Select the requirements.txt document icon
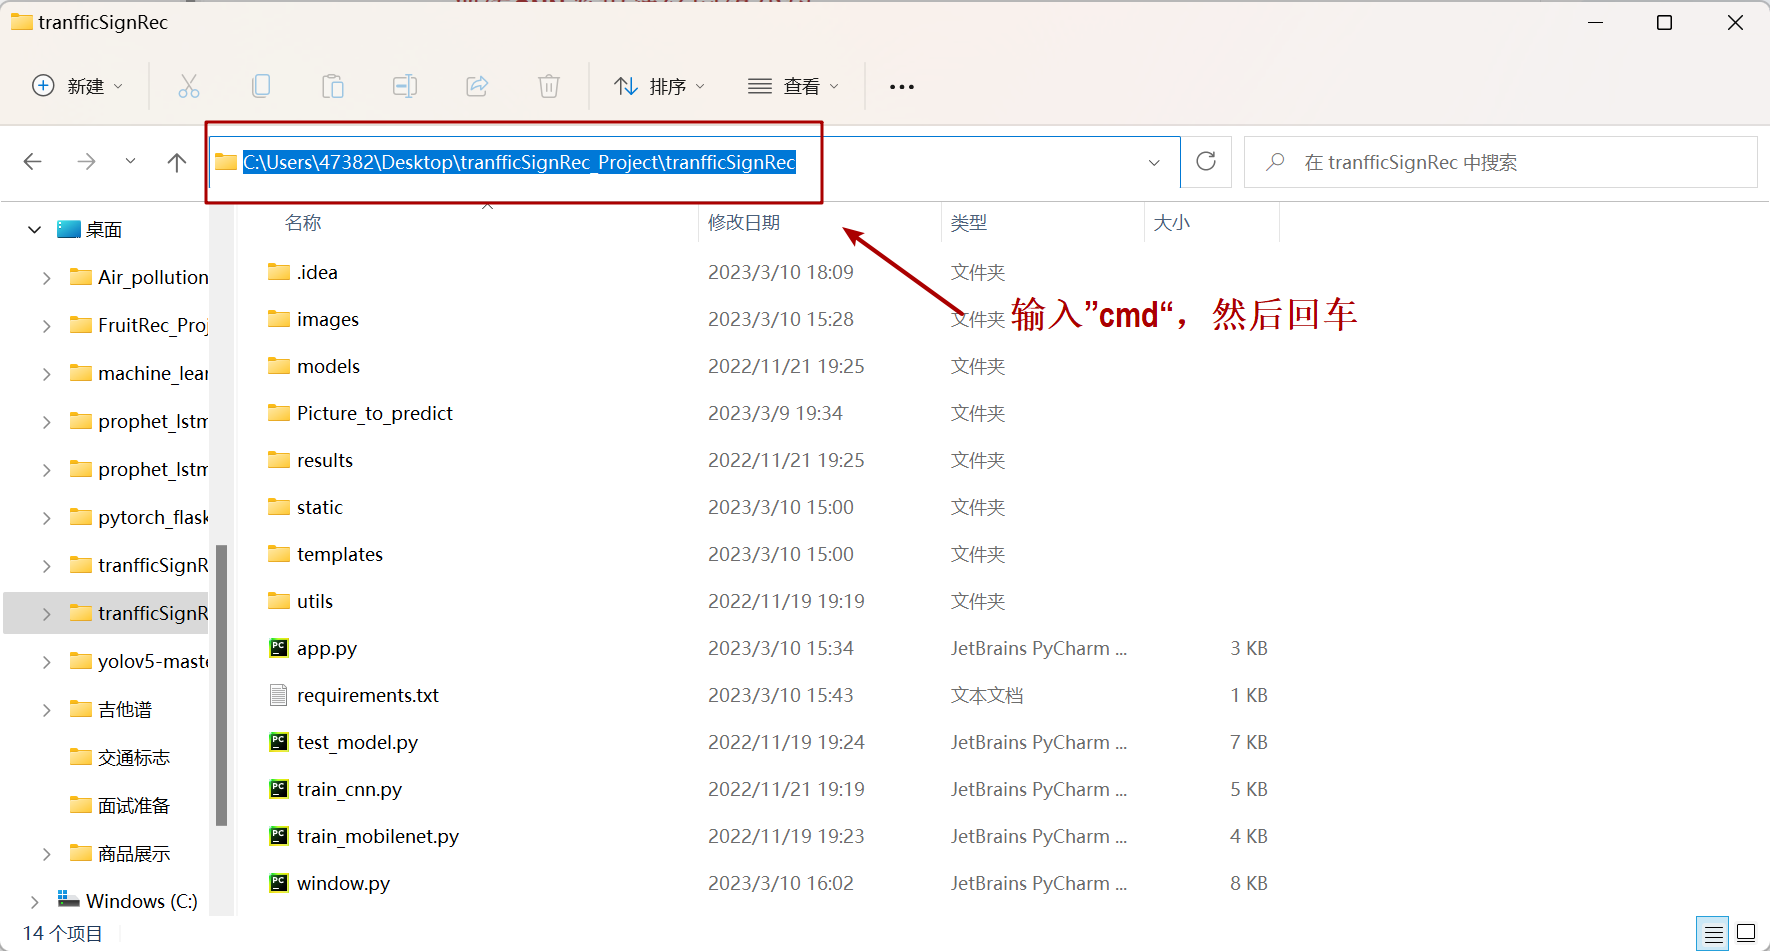1770x951 pixels. 279,695
